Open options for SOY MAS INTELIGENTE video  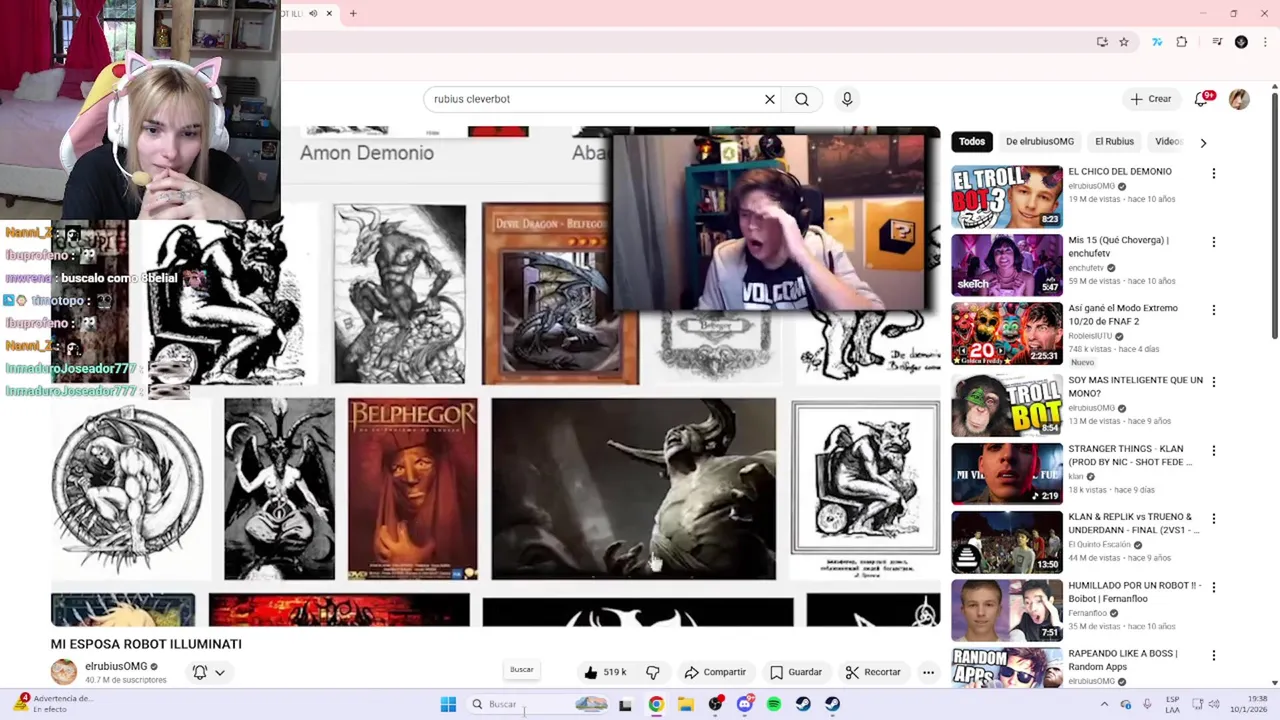click(x=1214, y=382)
